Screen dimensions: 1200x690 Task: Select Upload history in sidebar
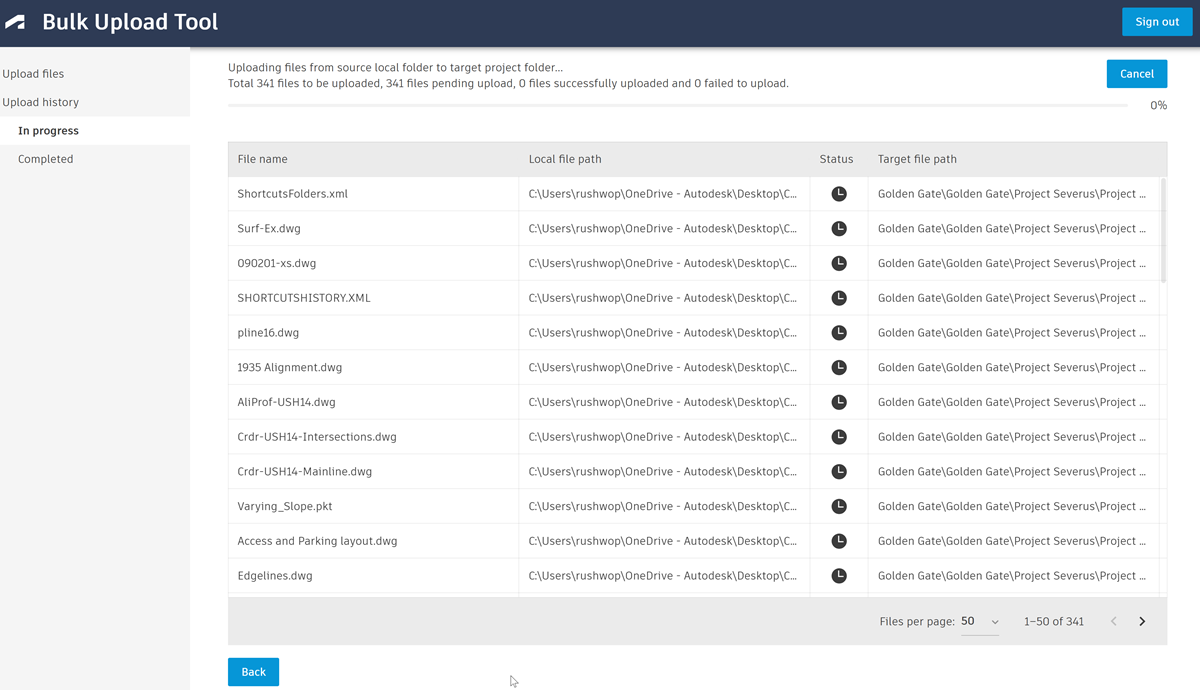point(40,102)
